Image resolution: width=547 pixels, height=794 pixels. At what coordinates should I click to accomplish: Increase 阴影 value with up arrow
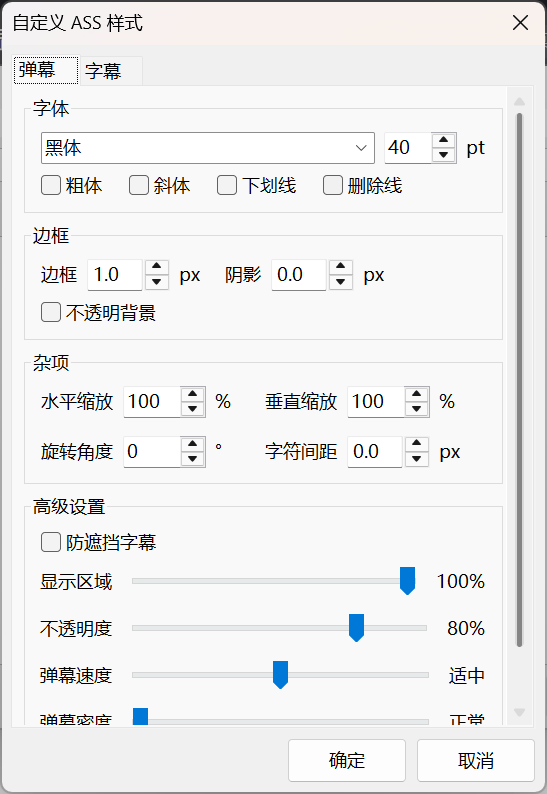340,267
